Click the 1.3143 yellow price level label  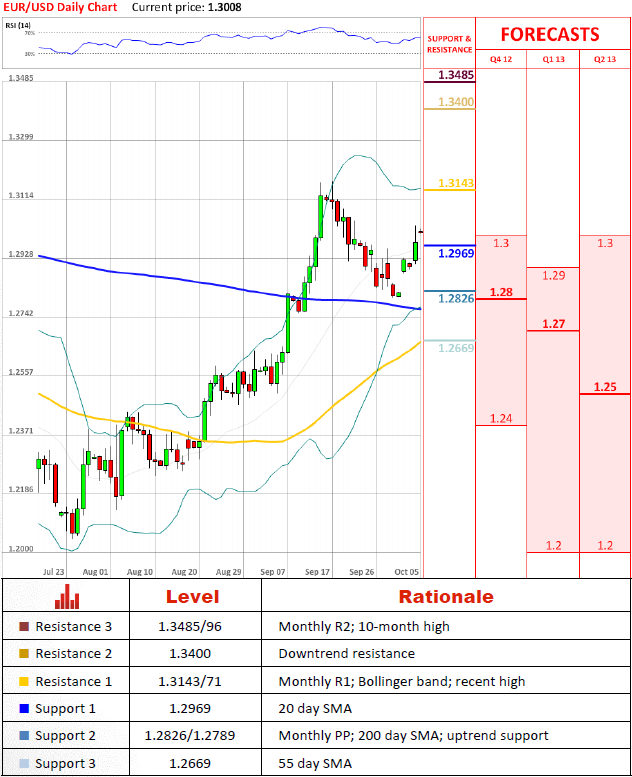click(x=455, y=184)
